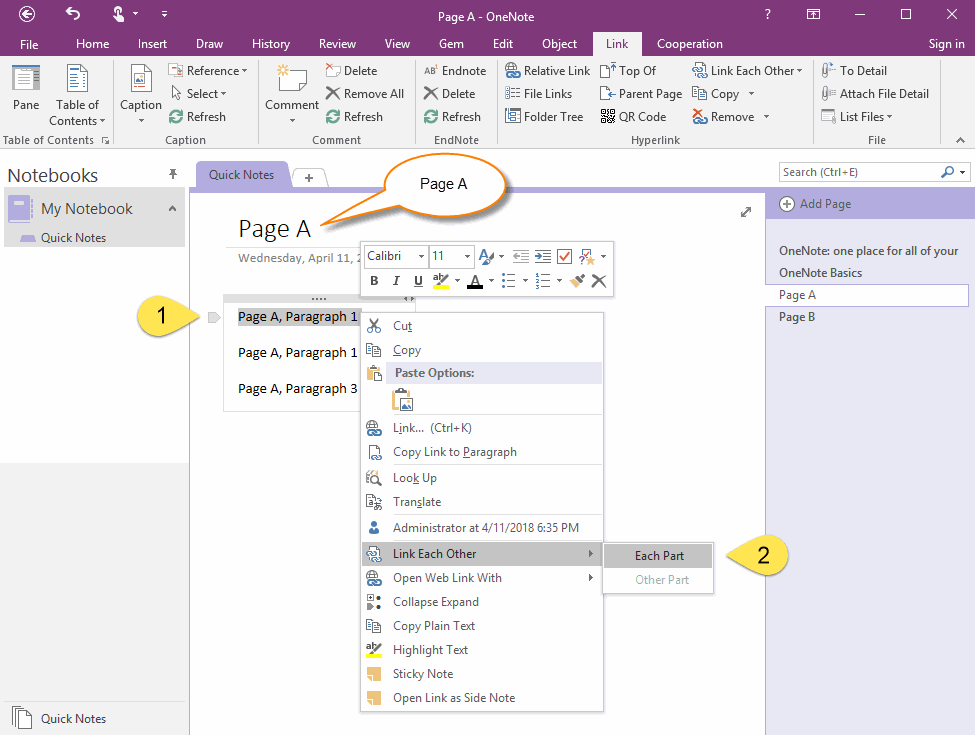Viewport: 975px width, 735px height.
Task: Collapse the ribbon
Action: [x=960, y=141]
